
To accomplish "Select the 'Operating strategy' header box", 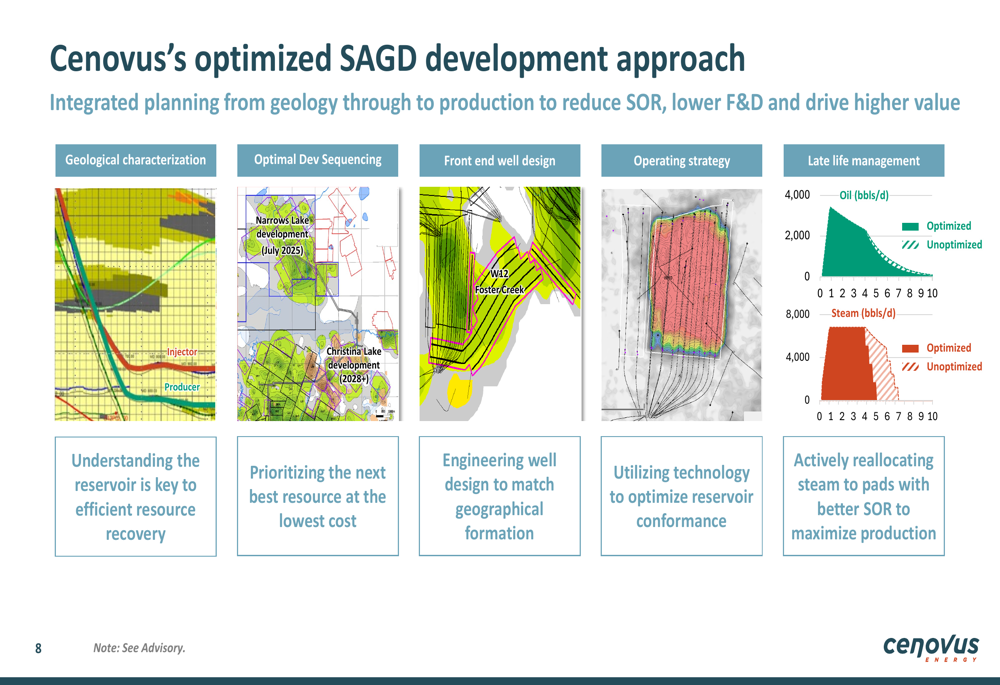I will pos(682,160).
